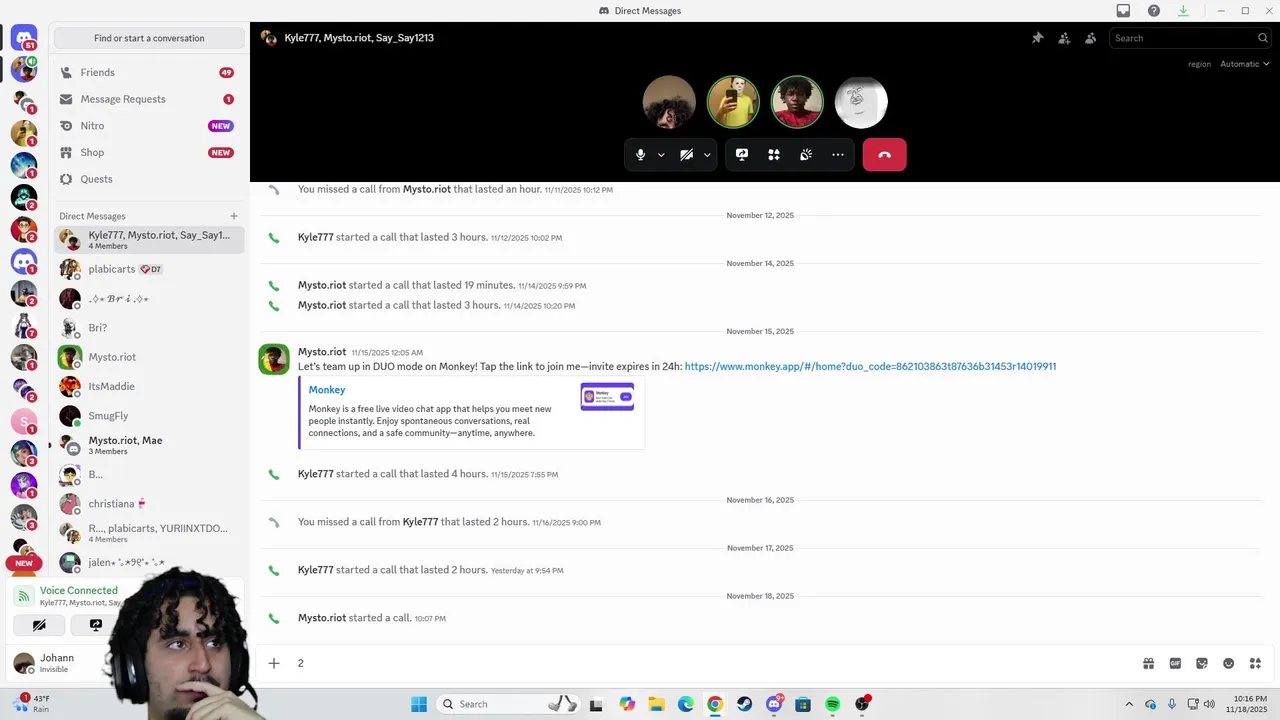Open the sticker picker
Viewport: 1280px width, 720px height.
tap(1202, 663)
